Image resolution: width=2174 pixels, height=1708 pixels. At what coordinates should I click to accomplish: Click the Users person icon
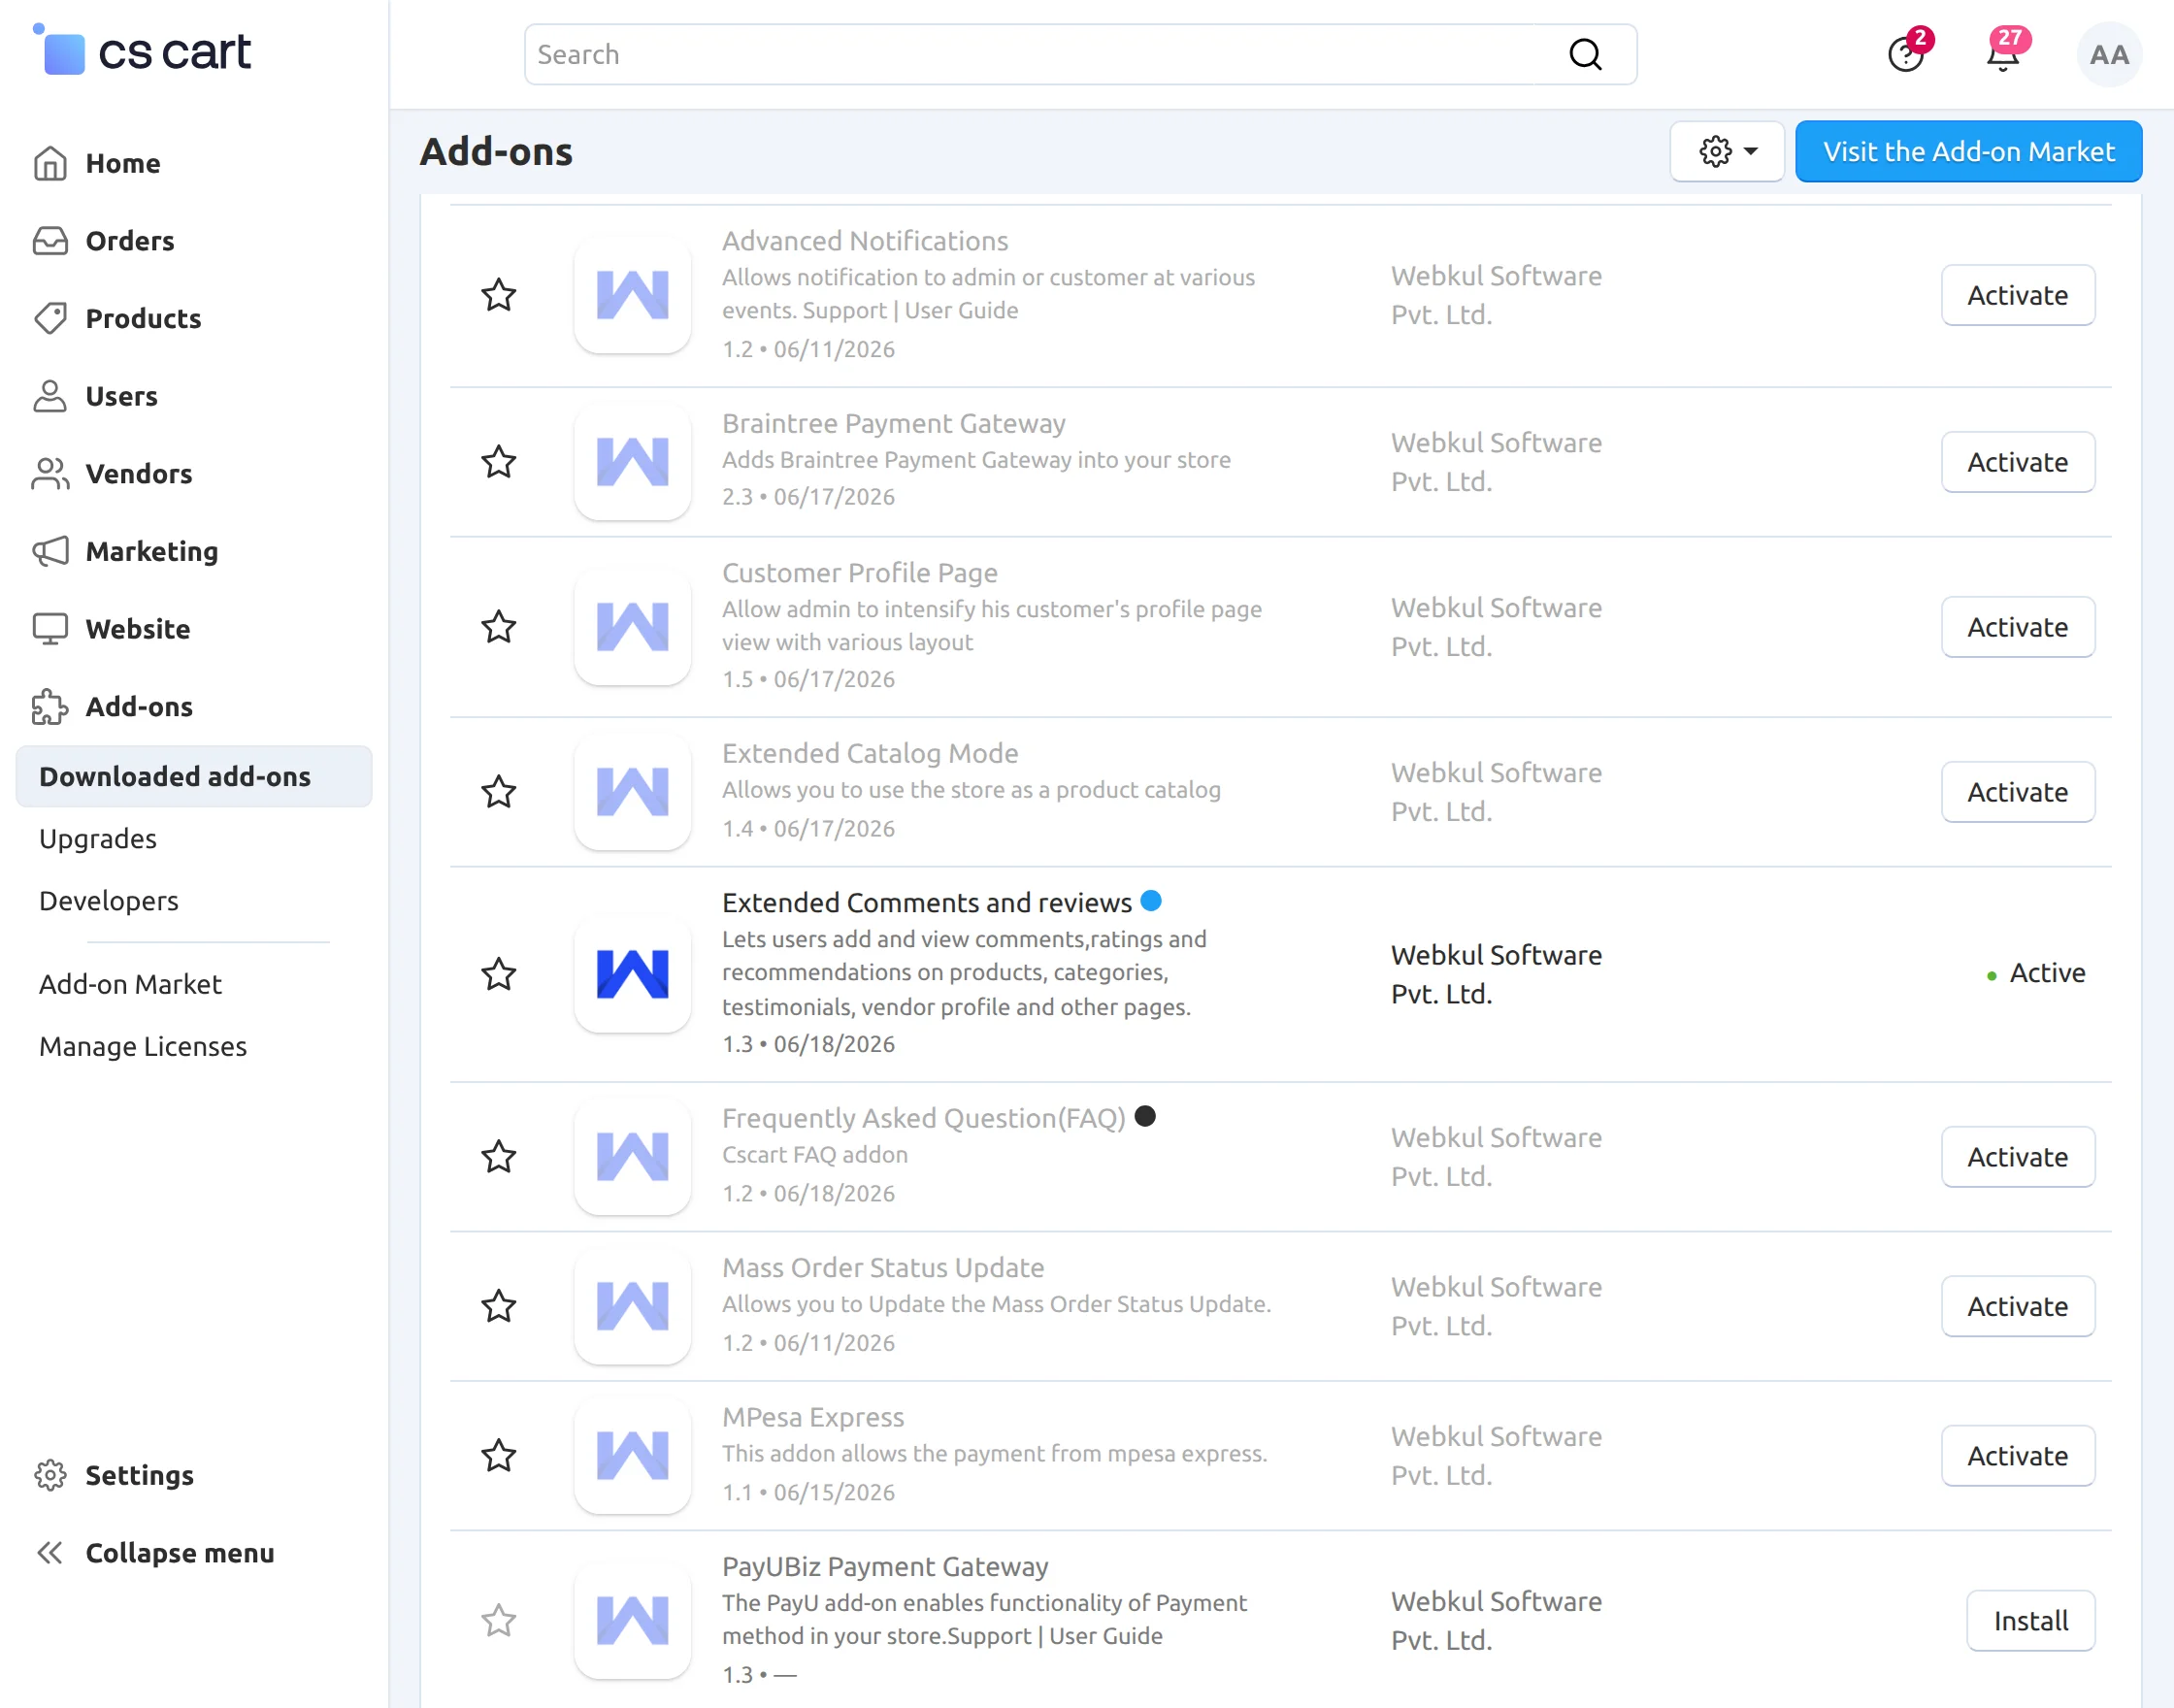point(50,396)
